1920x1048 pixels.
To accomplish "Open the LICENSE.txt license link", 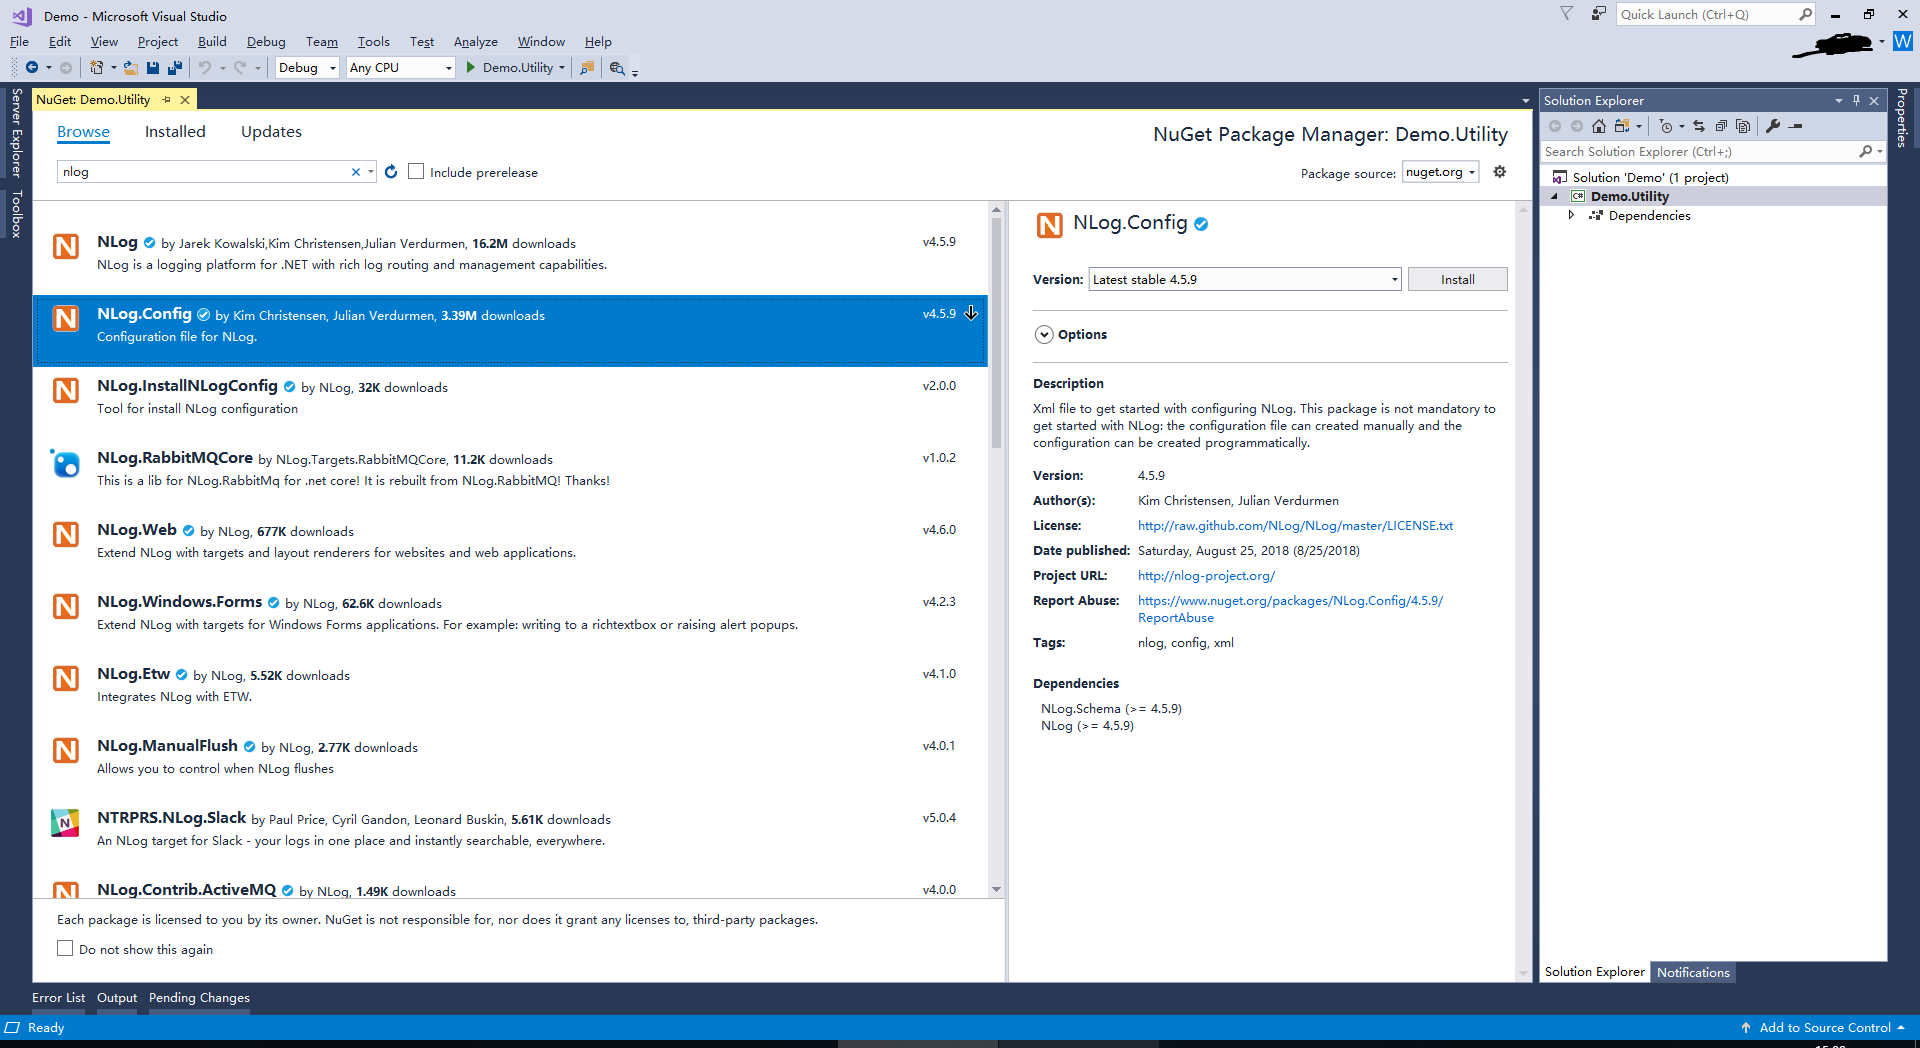I will 1295,526.
